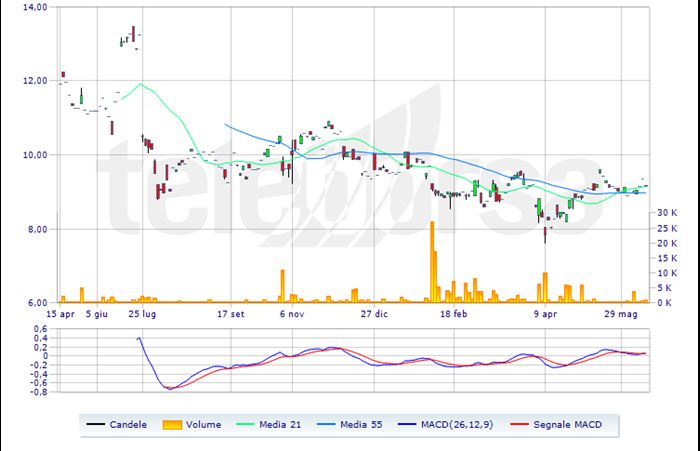The height and width of the screenshot is (451, 700).
Task: Click the 0 K volume axis label
Action: click(665, 303)
